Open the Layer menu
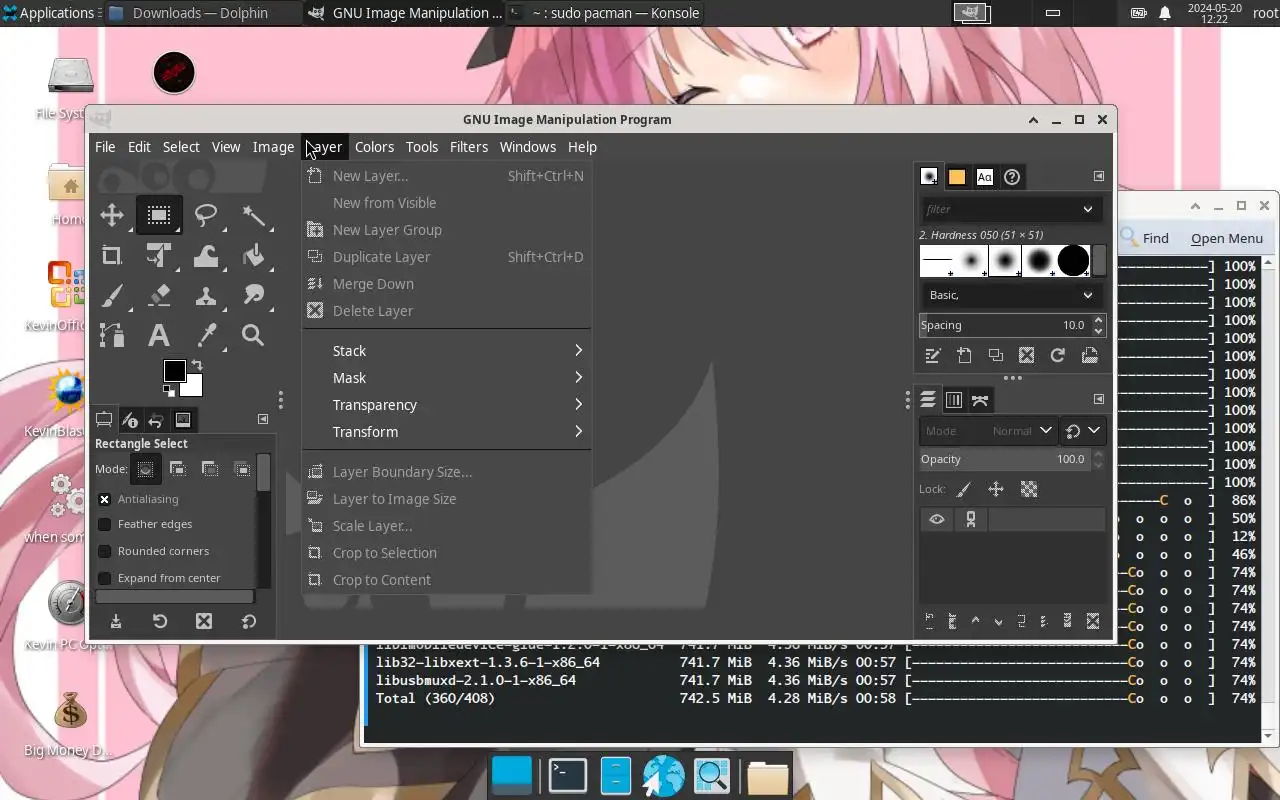 (x=324, y=147)
